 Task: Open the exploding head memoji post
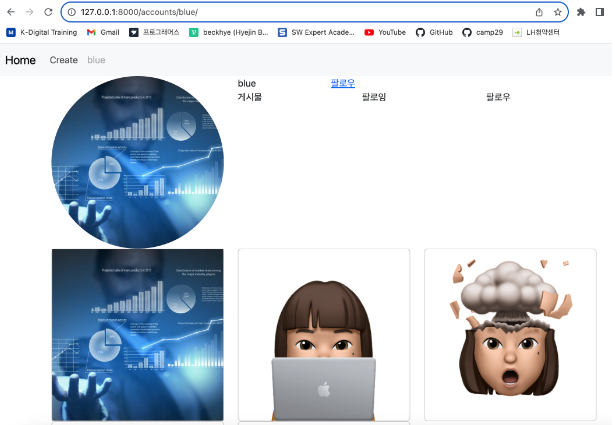(x=510, y=335)
